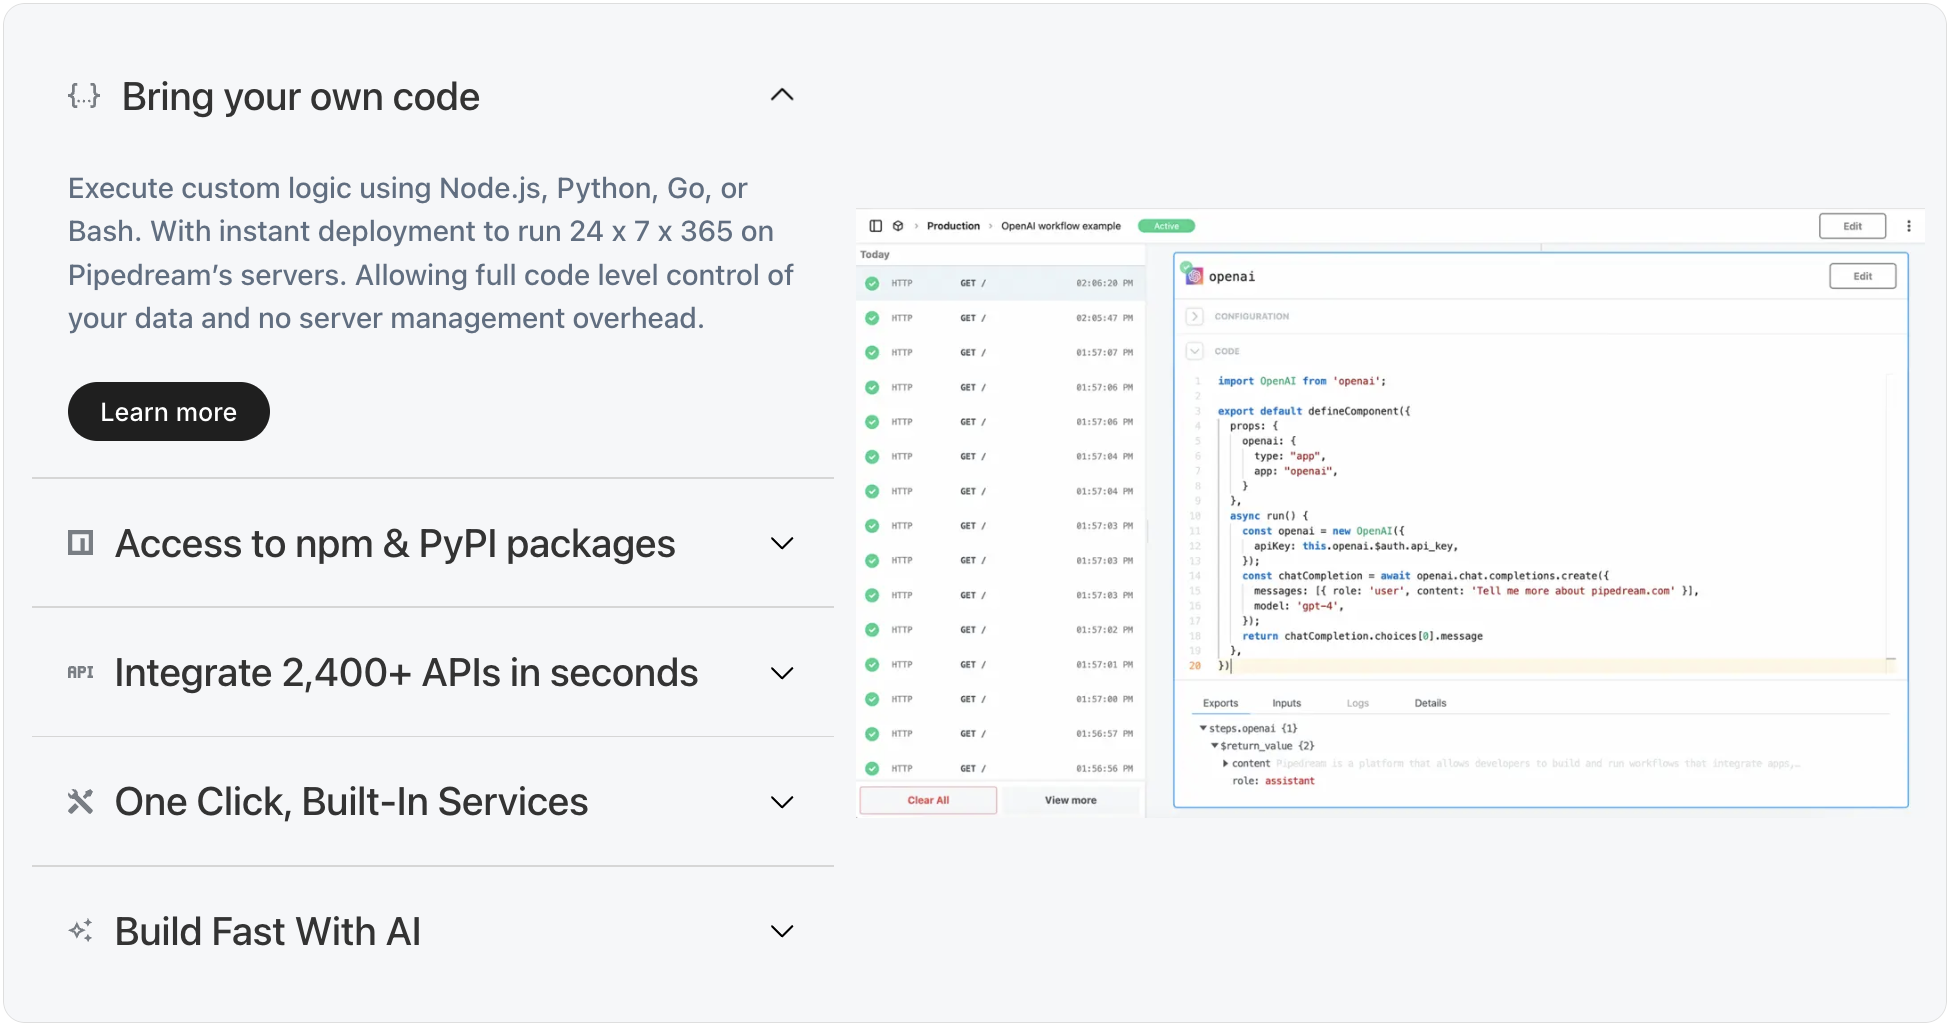The image size is (1950, 1024).
Task: Click the API icon beside Integrate heading
Action: pos(80,672)
